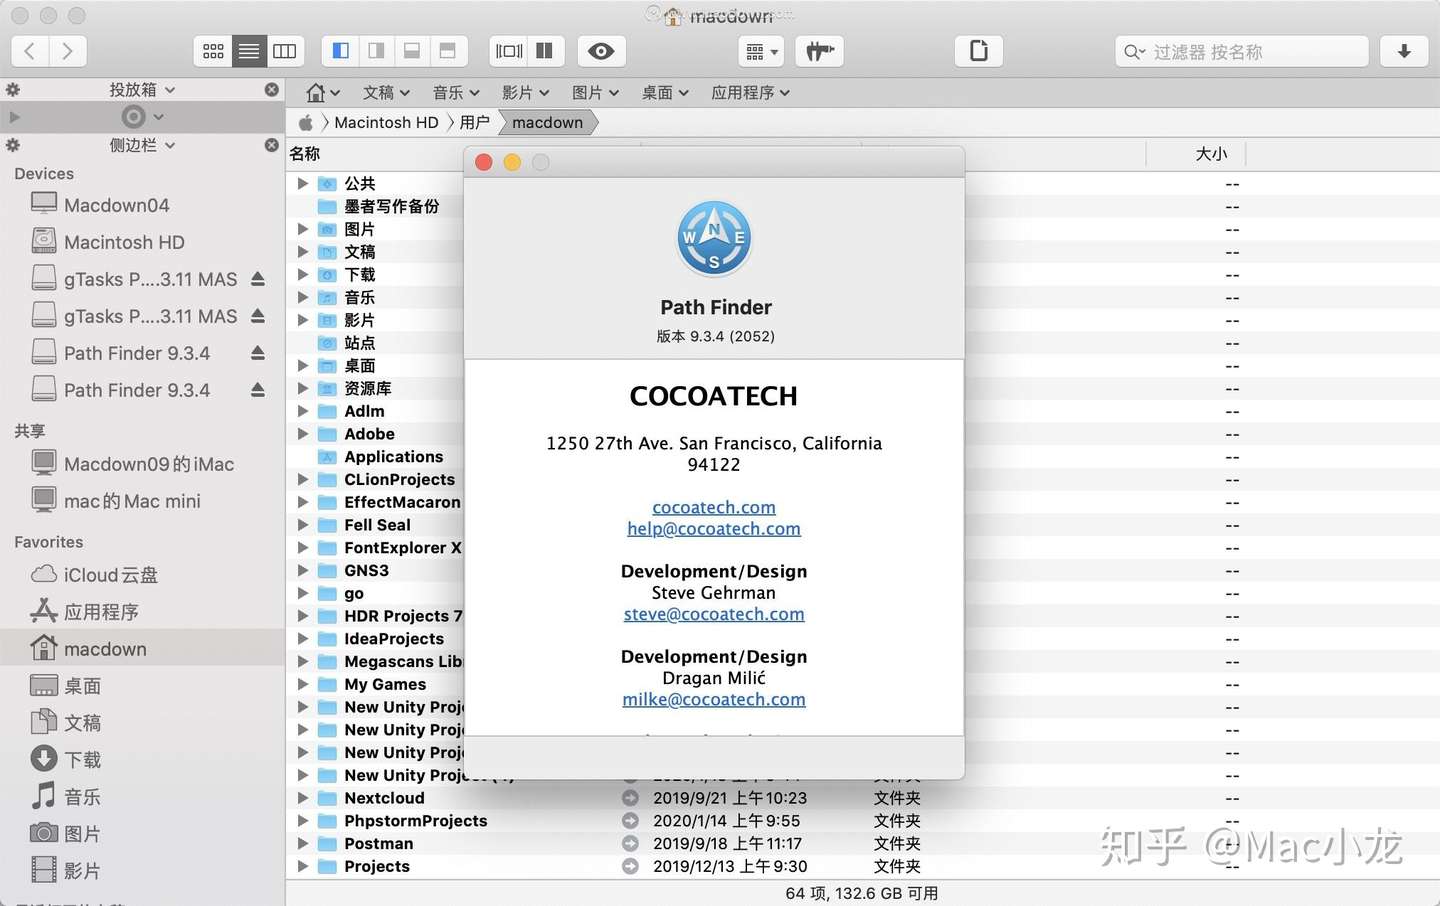Viewport: 1440px width, 906px height.
Task: Close the 侧边栏 module
Action: pos(271,145)
